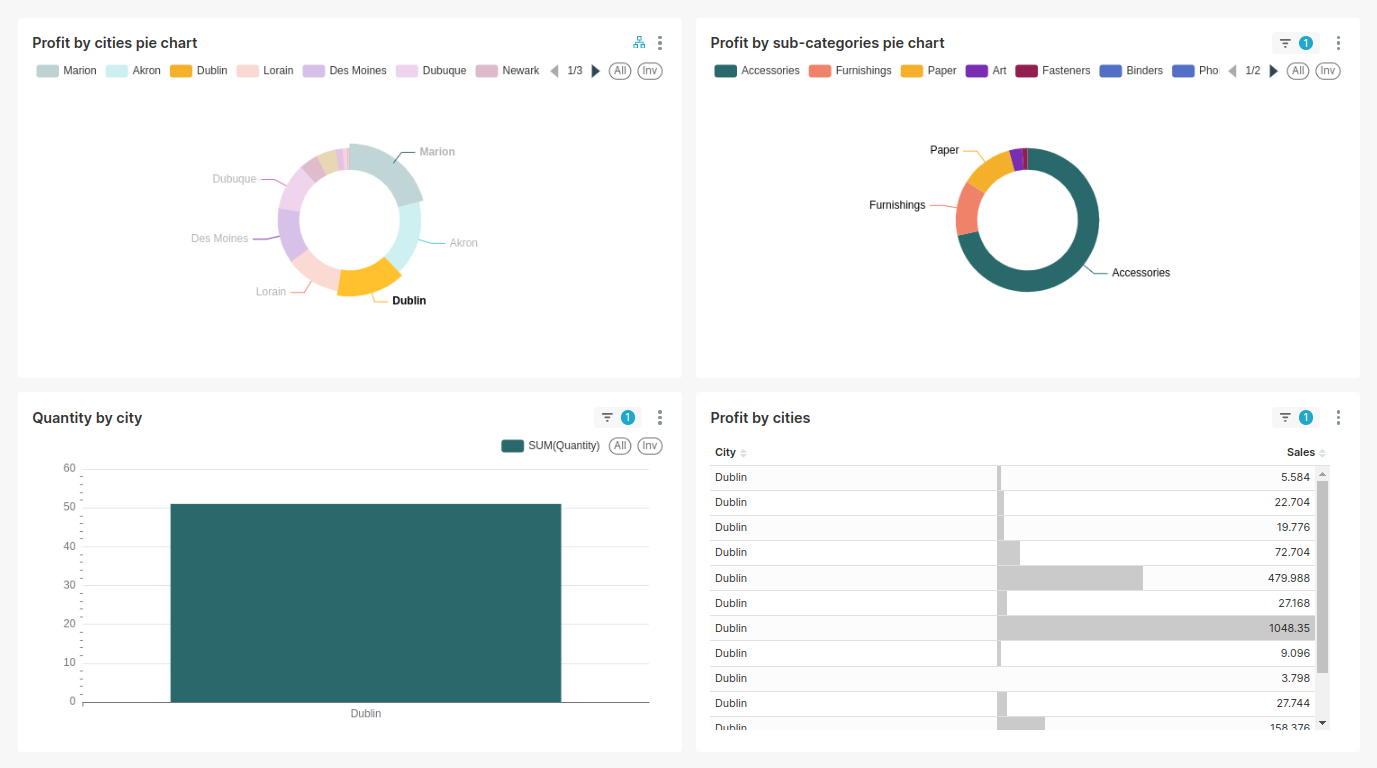The height and width of the screenshot is (768, 1377).
Task: Click the All button on cities pie legend
Action: [x=620, y=70]
